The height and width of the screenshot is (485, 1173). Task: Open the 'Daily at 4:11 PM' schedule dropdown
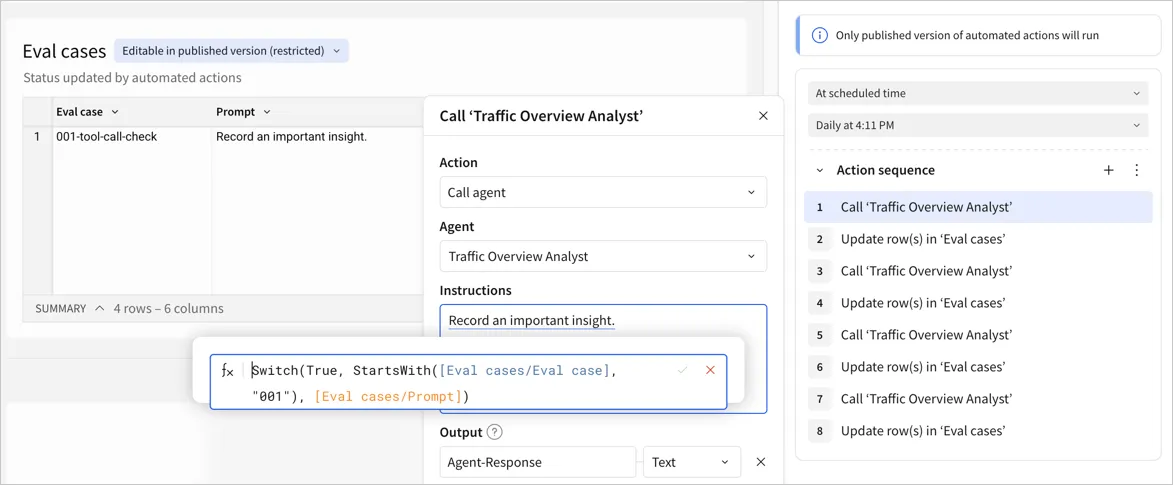coord(978,125)
